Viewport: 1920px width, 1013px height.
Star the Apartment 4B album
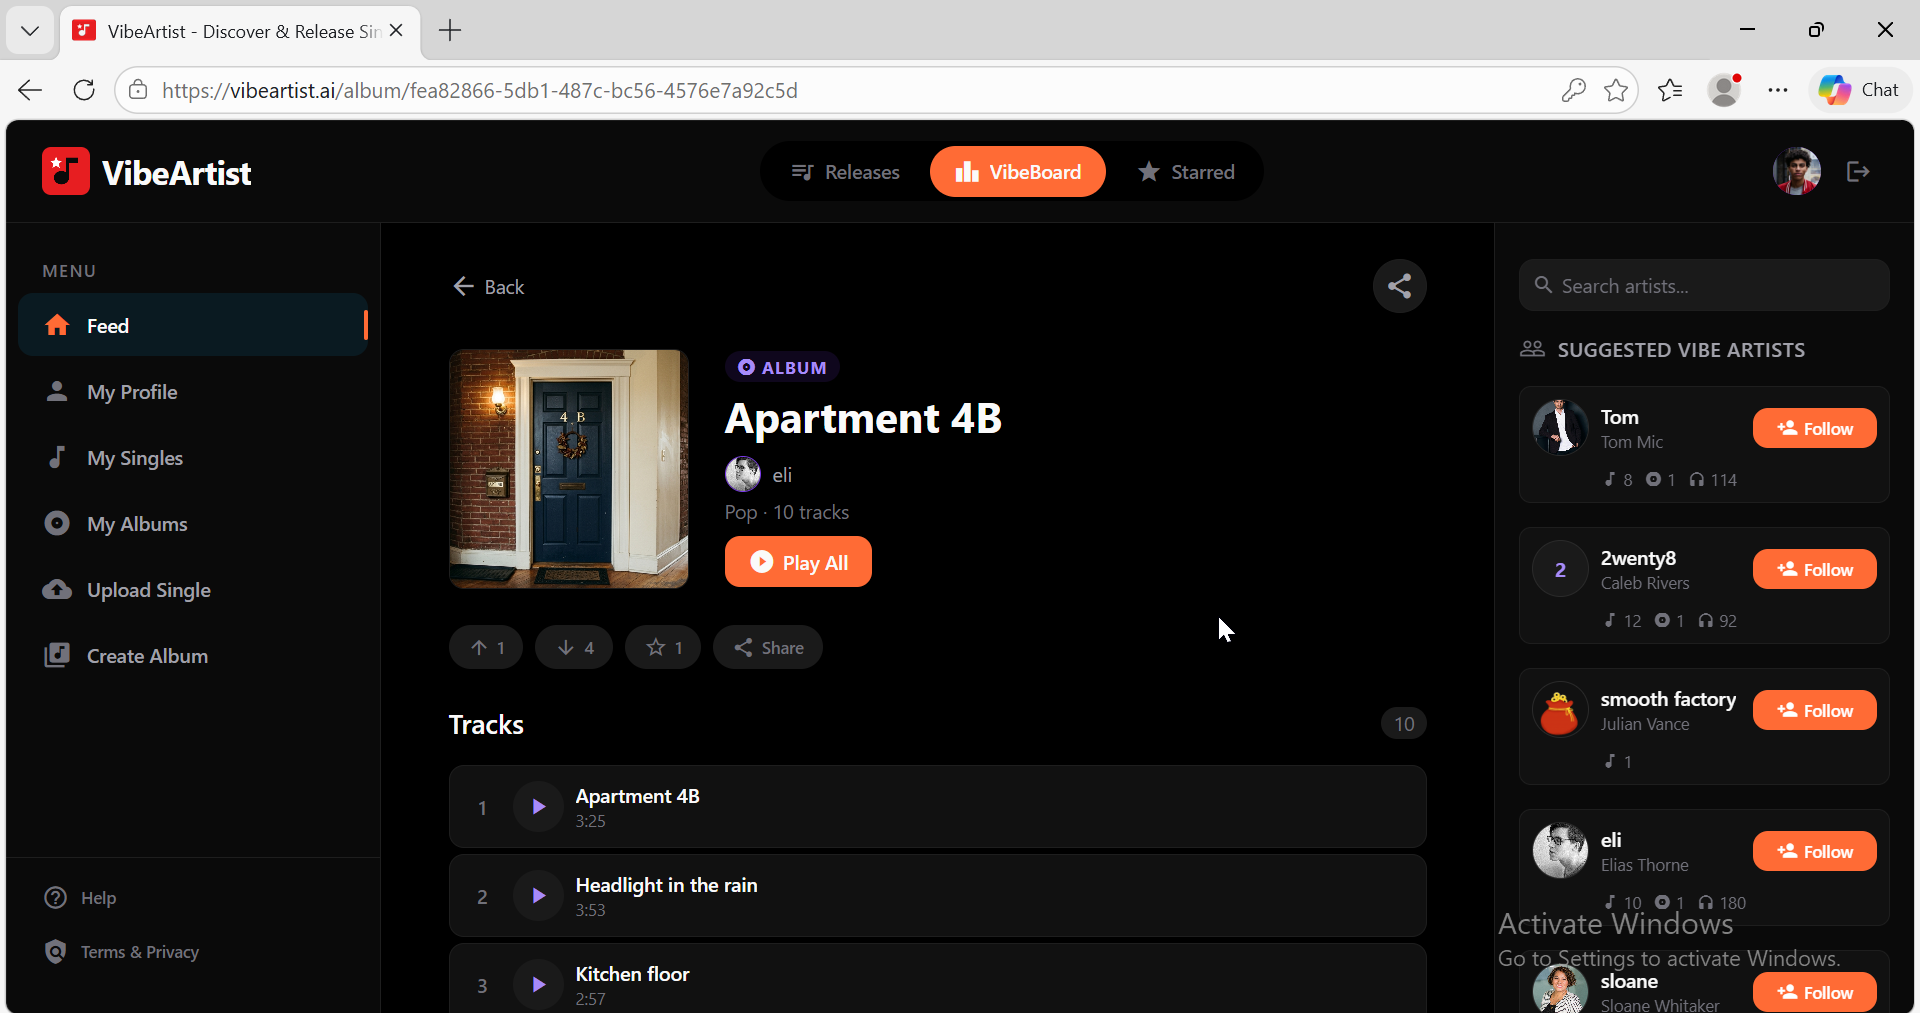(662, 647)
